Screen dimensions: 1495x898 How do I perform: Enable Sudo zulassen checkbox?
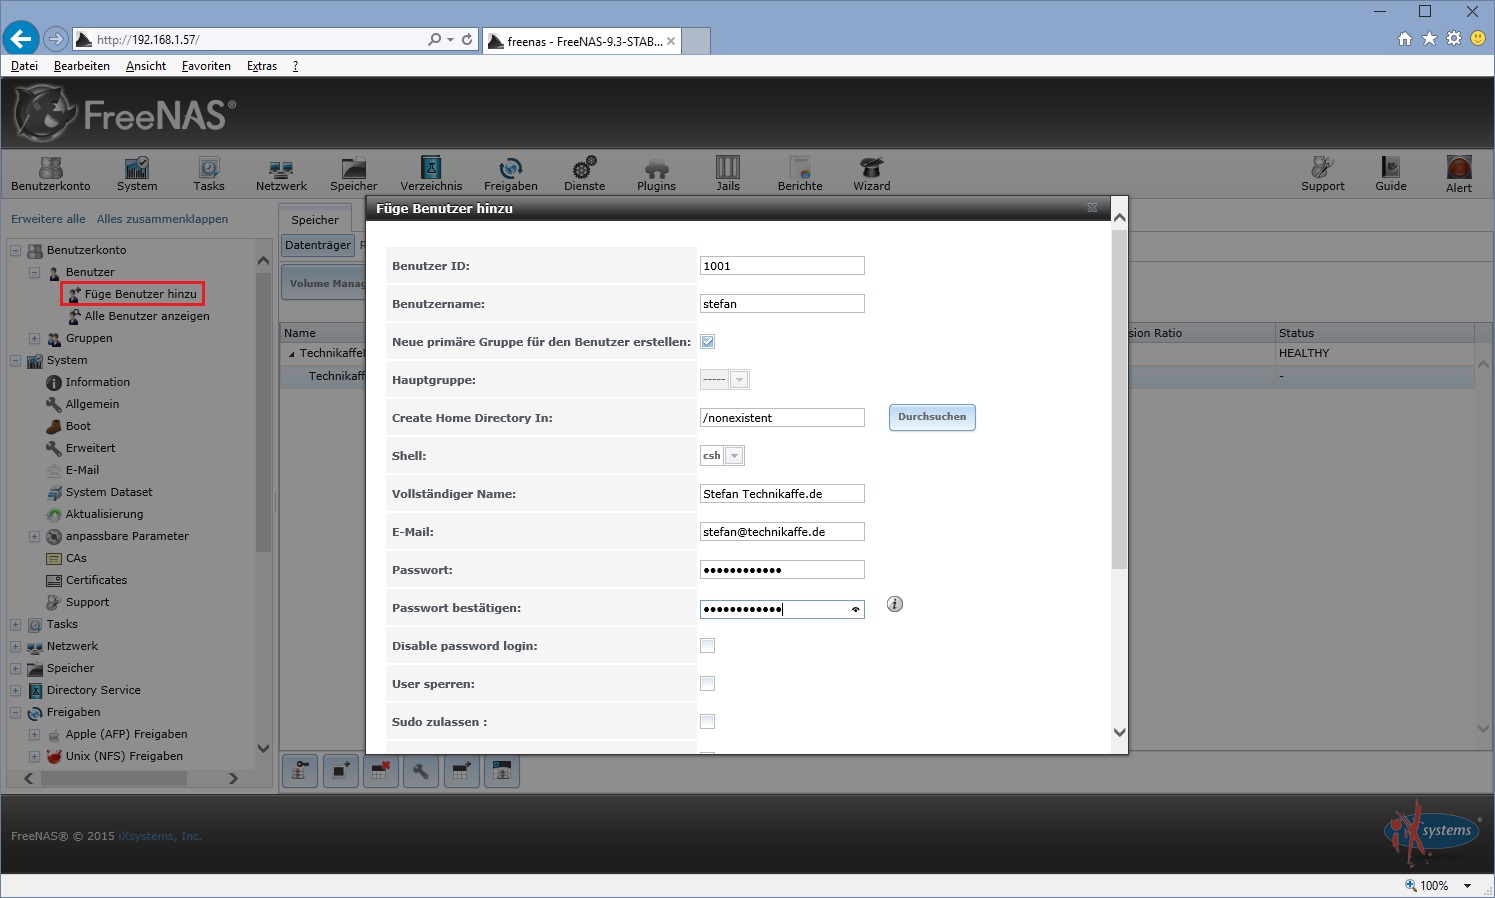(708, 722)
